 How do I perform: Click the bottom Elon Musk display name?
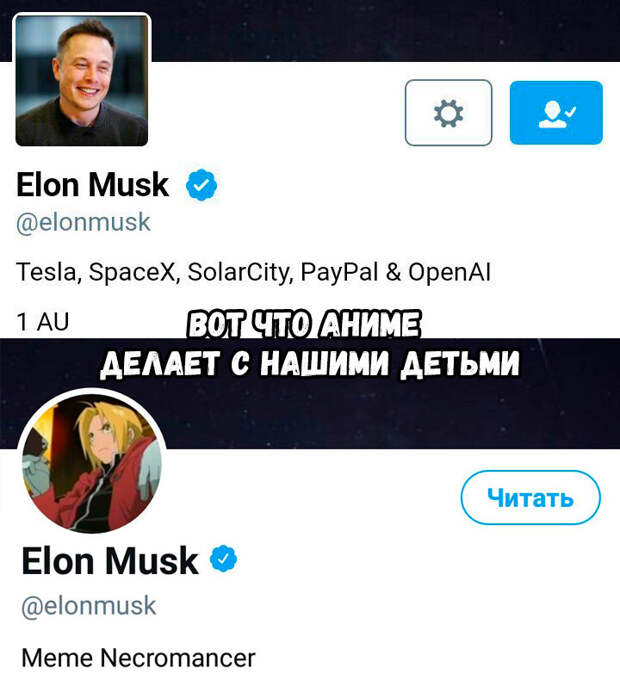pos(109,560)
